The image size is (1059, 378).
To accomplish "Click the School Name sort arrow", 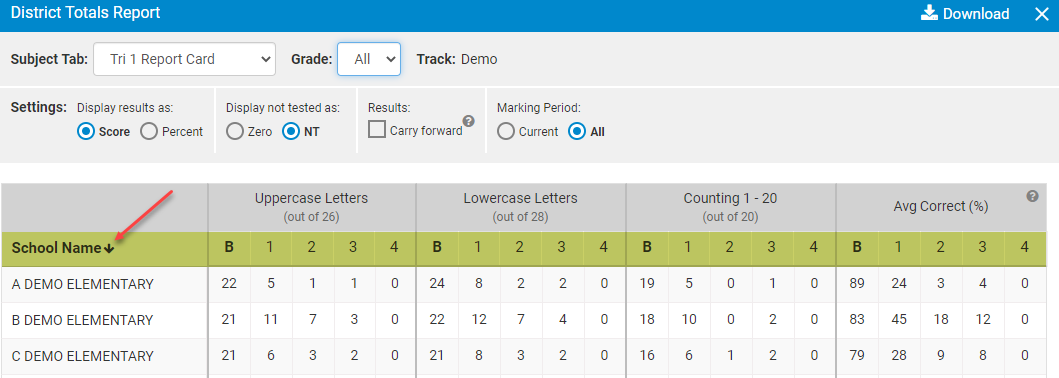I will (x=109, y=248).
